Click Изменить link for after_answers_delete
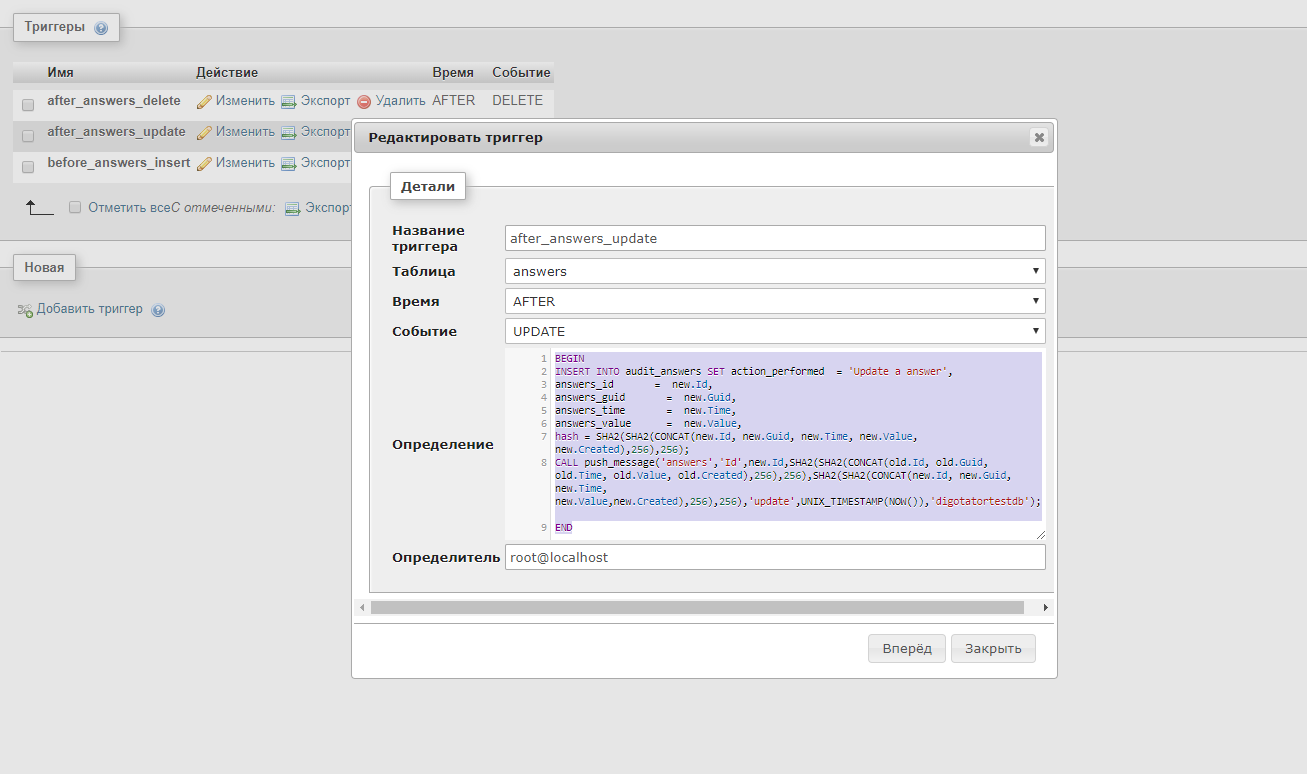 click(245, 101)
